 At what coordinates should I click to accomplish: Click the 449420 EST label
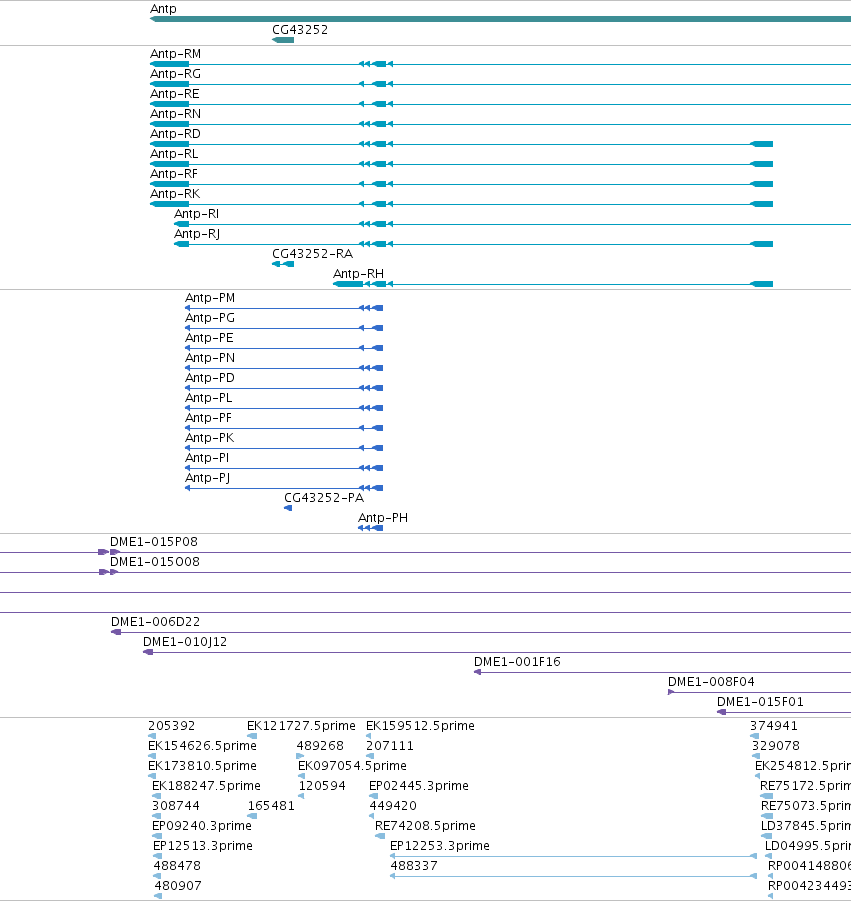393,806
